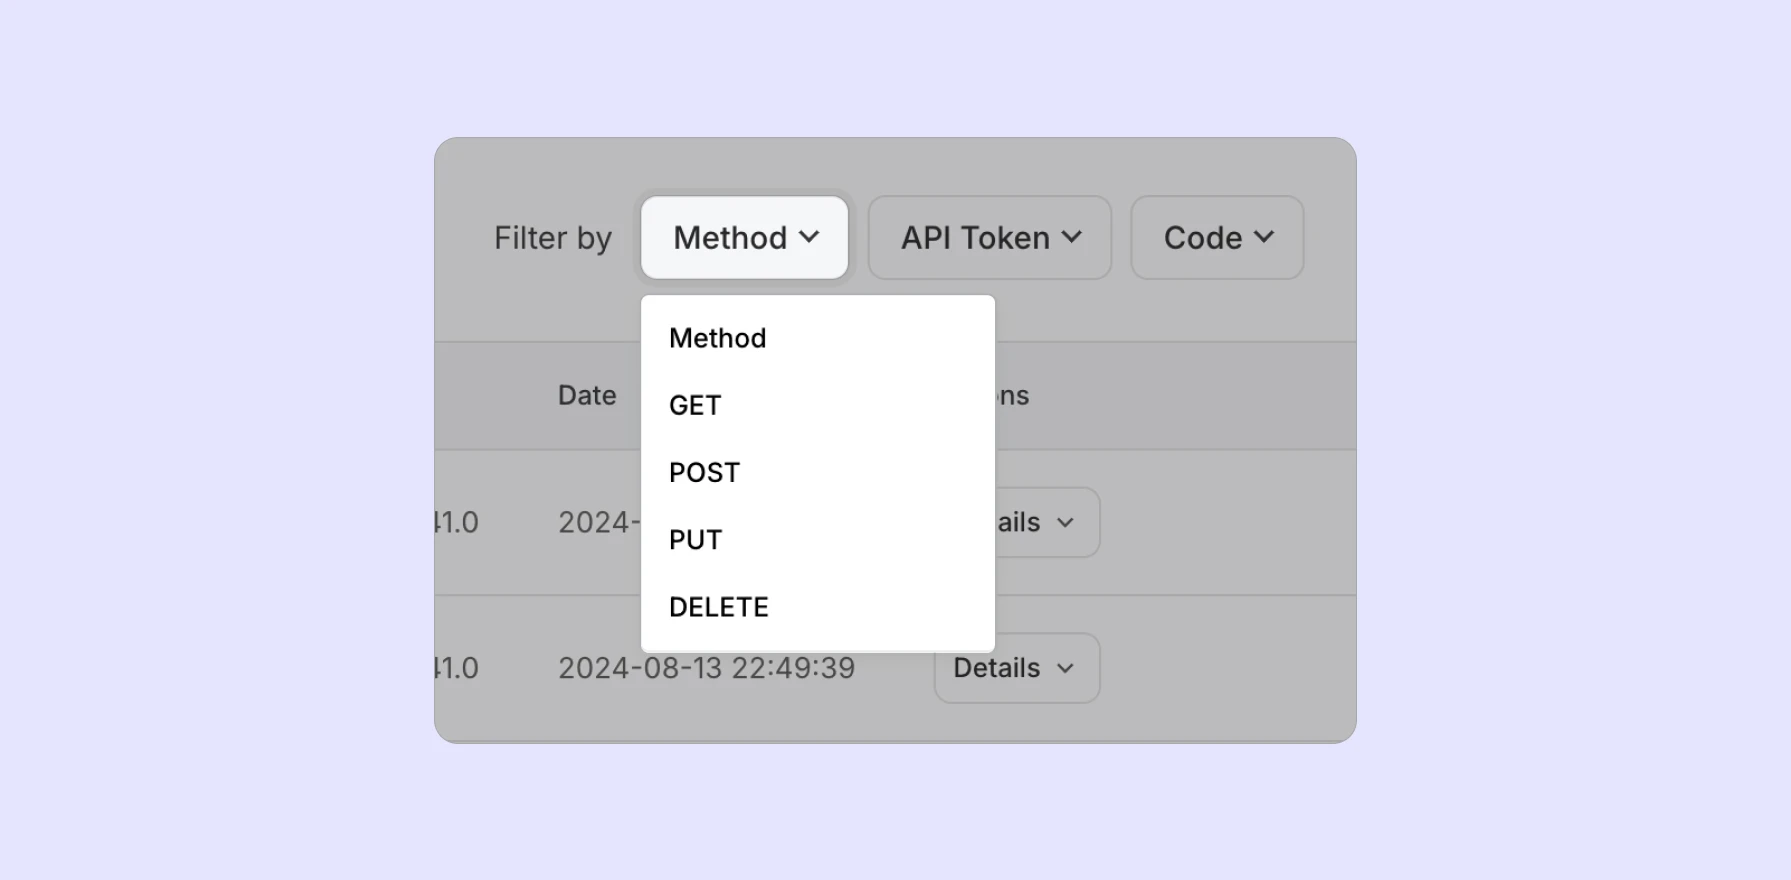1791x880 pixels.
Task: Select DELETE from the method menu
Action: pyautogui.click(x=718, y=607)
